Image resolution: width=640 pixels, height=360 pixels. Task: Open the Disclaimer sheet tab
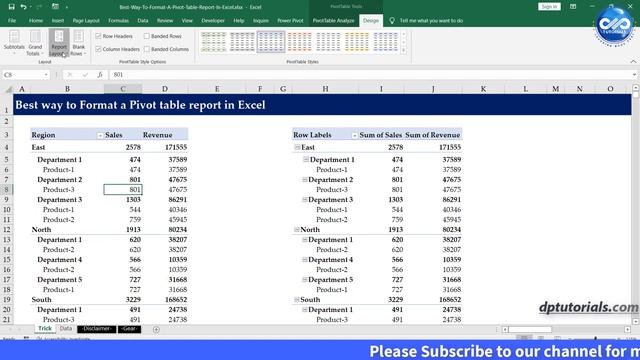click(97, 329)
